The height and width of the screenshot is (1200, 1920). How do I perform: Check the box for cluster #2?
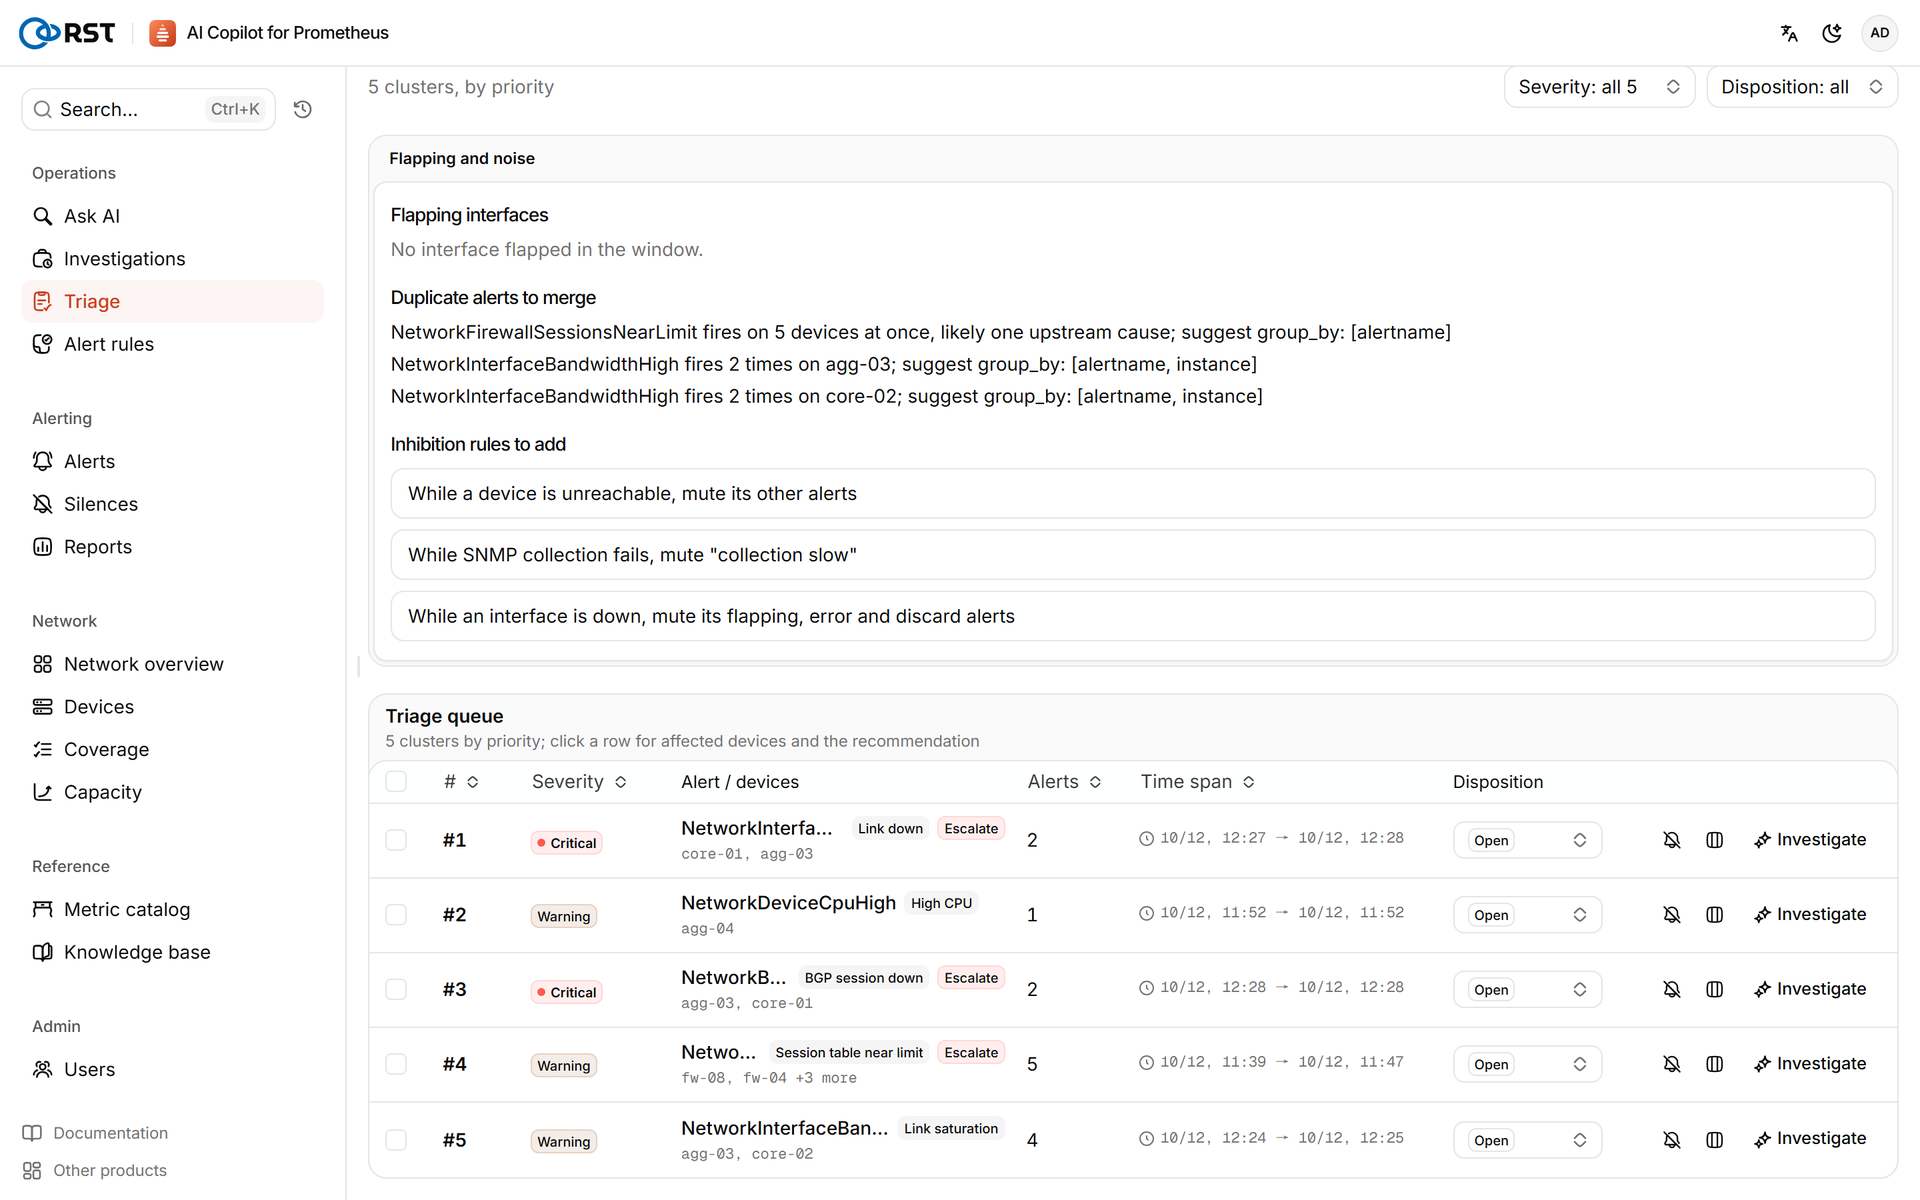[396, 915]
